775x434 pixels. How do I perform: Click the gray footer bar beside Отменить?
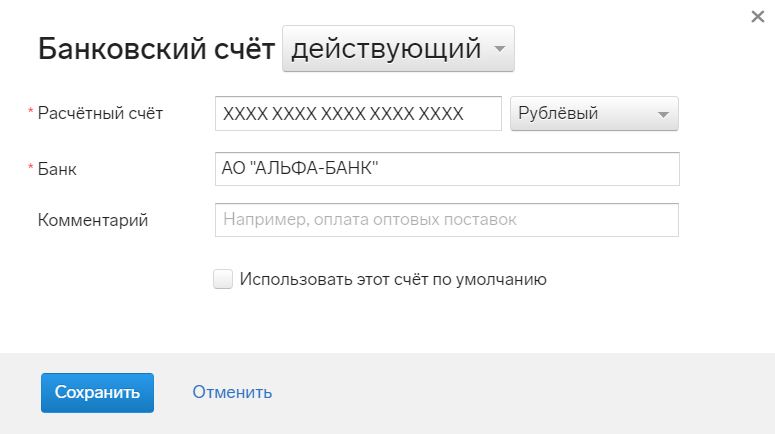(x=494, y=393)
